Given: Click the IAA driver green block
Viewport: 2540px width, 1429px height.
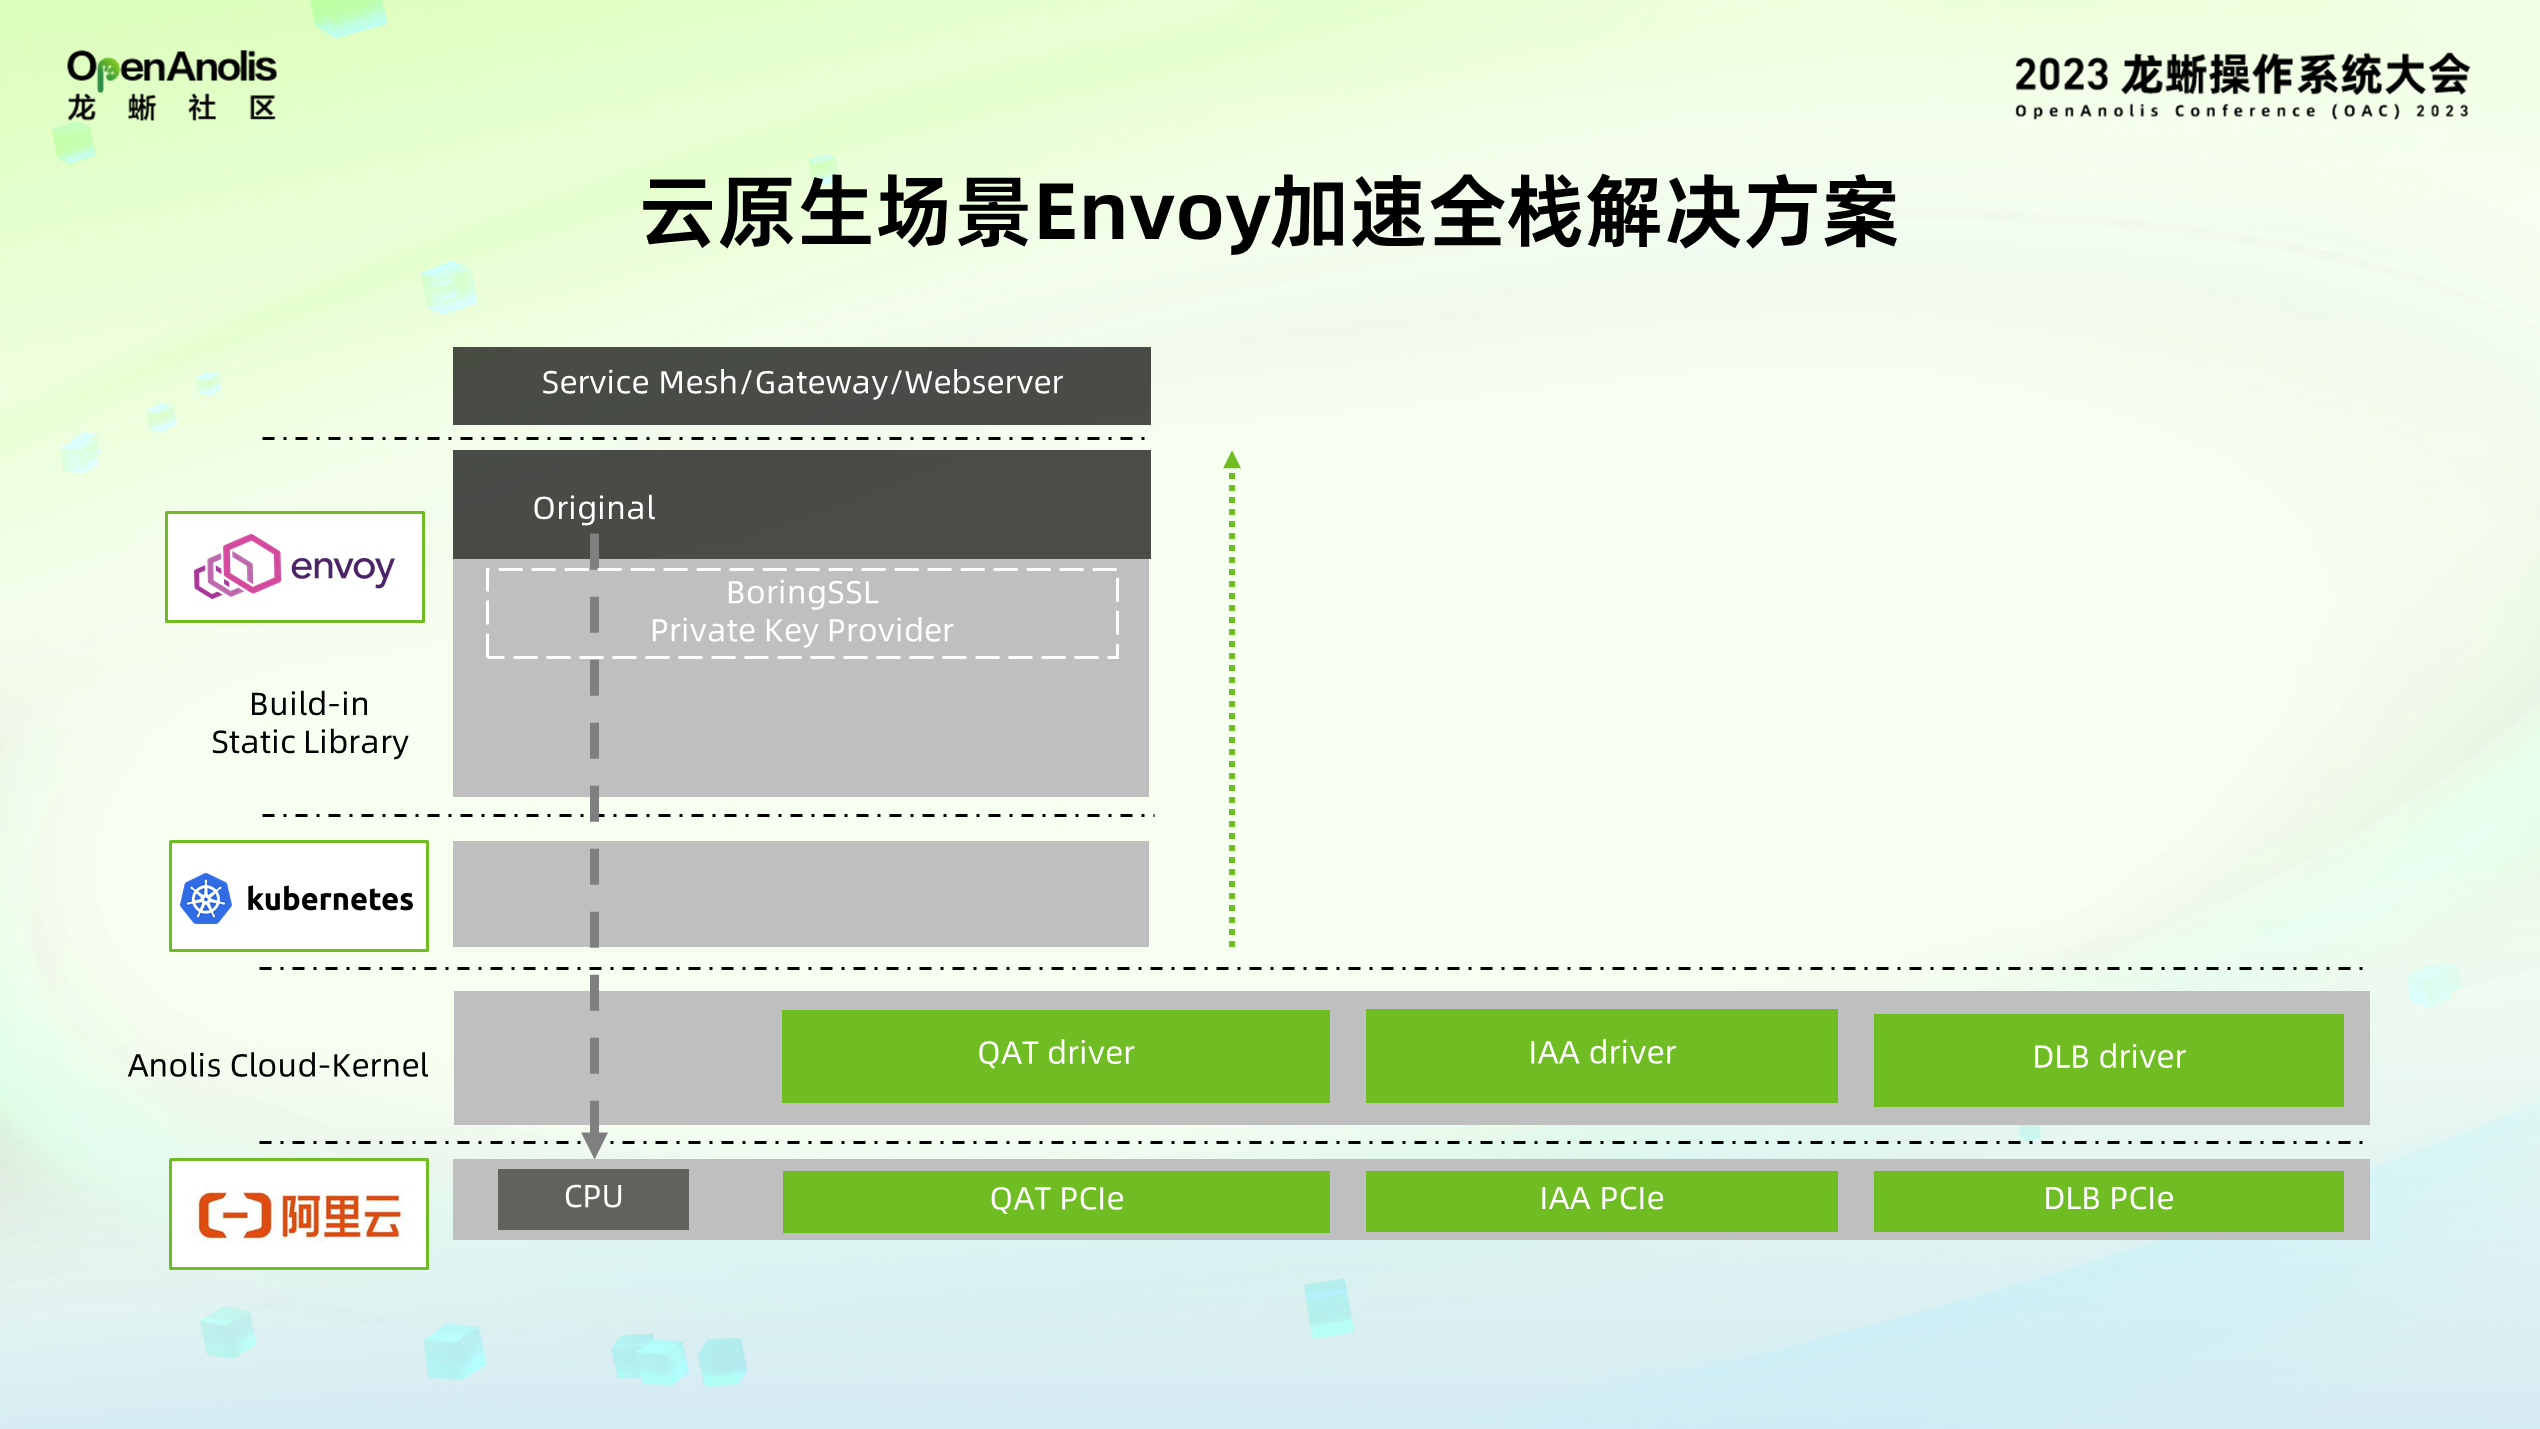Looking at the screenshot, I should (1598, 1054).
